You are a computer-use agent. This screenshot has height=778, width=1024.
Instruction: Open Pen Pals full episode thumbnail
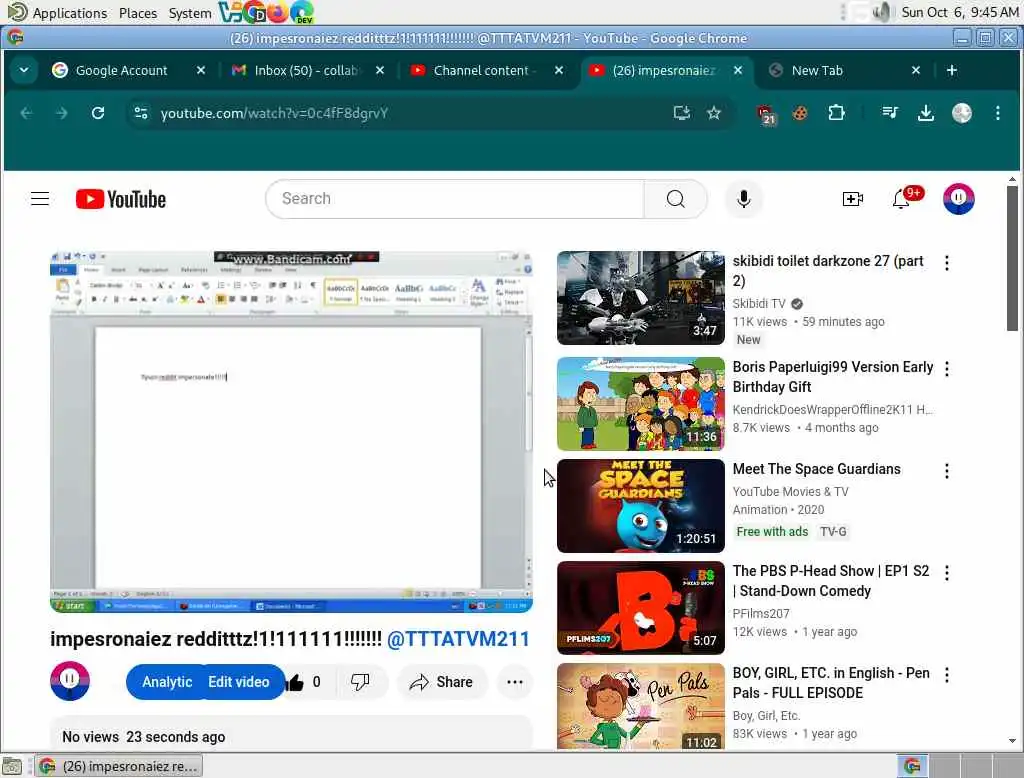coord(641,707)
